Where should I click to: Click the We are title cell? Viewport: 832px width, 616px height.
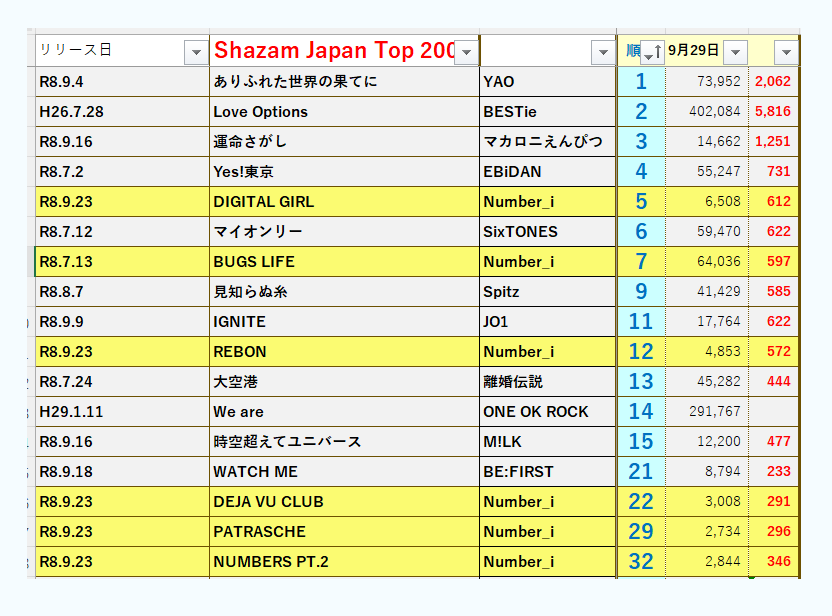click(x=344, y=411)
